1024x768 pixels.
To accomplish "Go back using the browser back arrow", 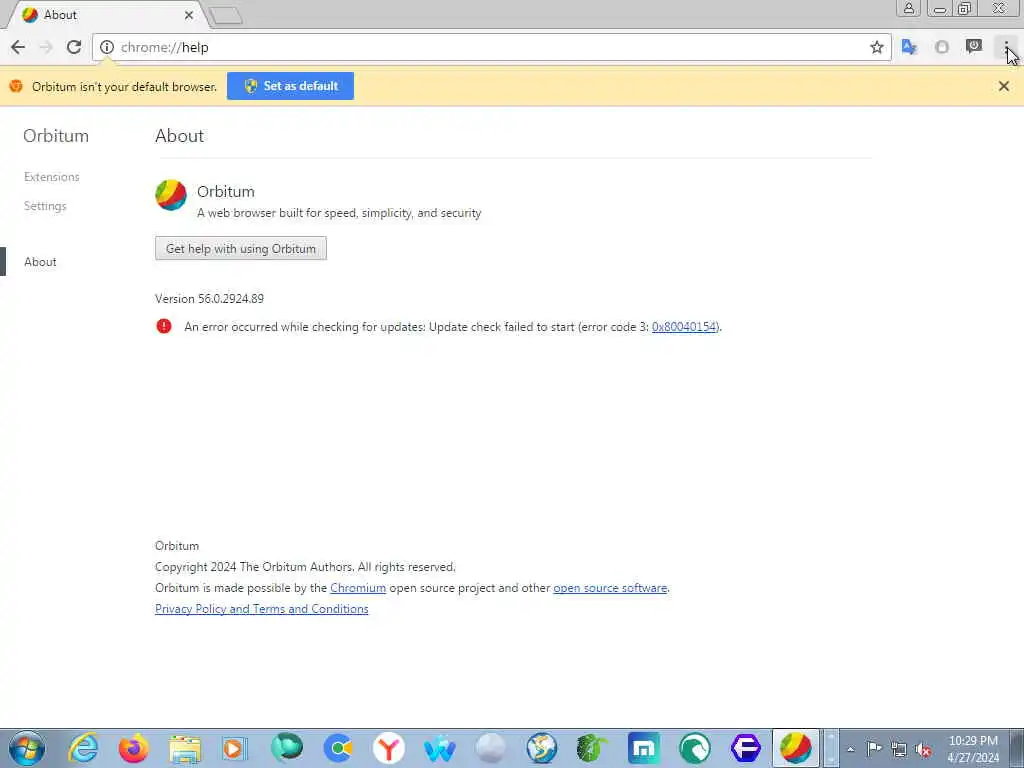I will (18, 47).
